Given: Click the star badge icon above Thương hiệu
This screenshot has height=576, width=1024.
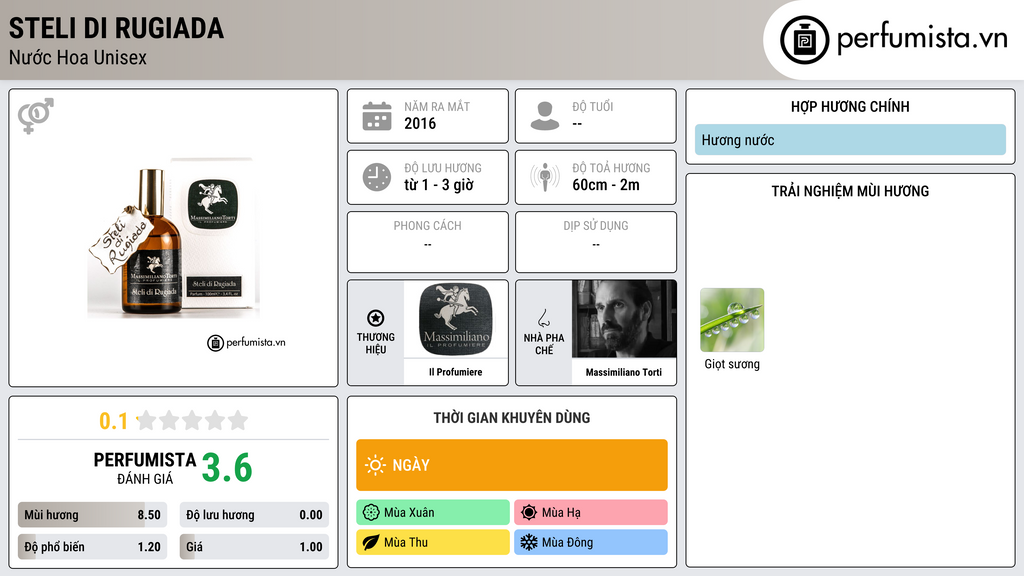Looking at the screenshot, I should (x=376, y=318).
